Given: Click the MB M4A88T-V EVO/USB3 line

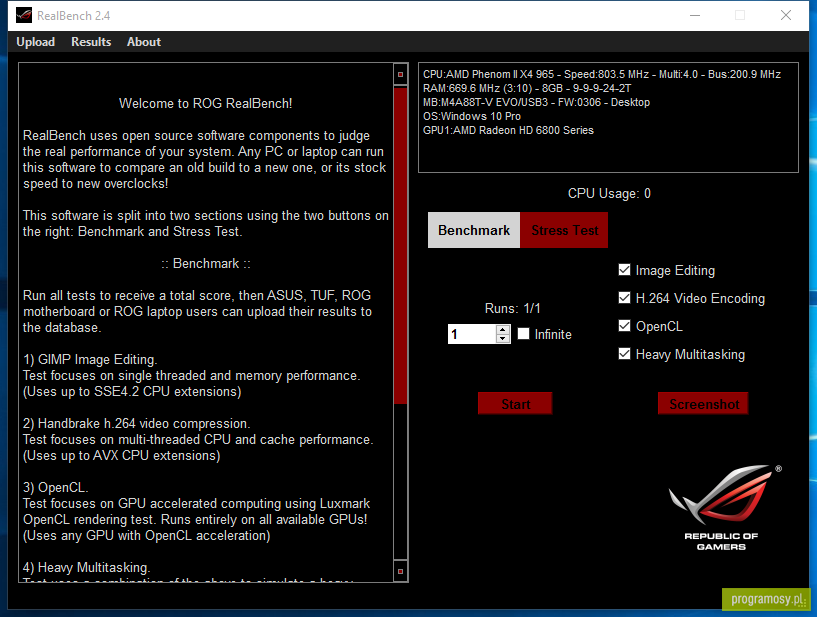Looking at the screenshot, I should pos(536,102).
